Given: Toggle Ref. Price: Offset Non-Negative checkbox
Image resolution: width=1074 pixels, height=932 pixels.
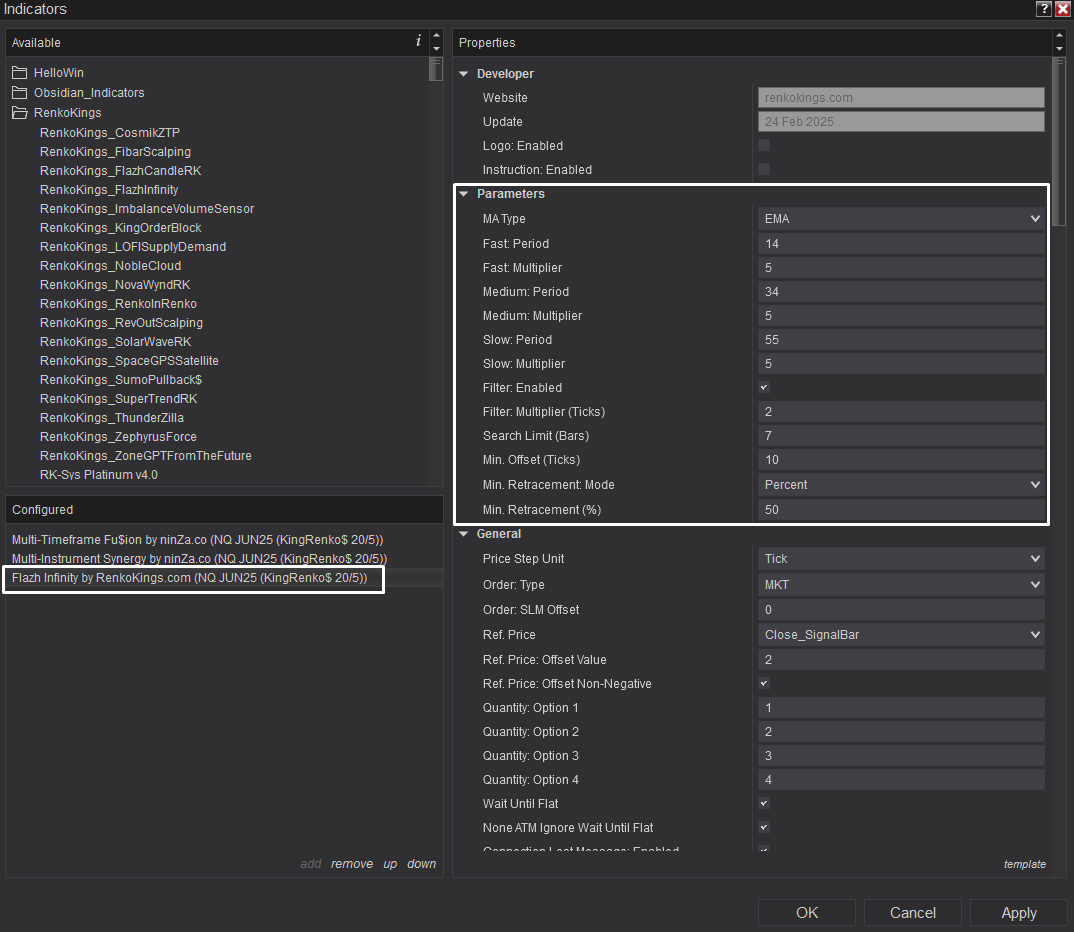Looking at the screenshot, I should click(764, 683).
